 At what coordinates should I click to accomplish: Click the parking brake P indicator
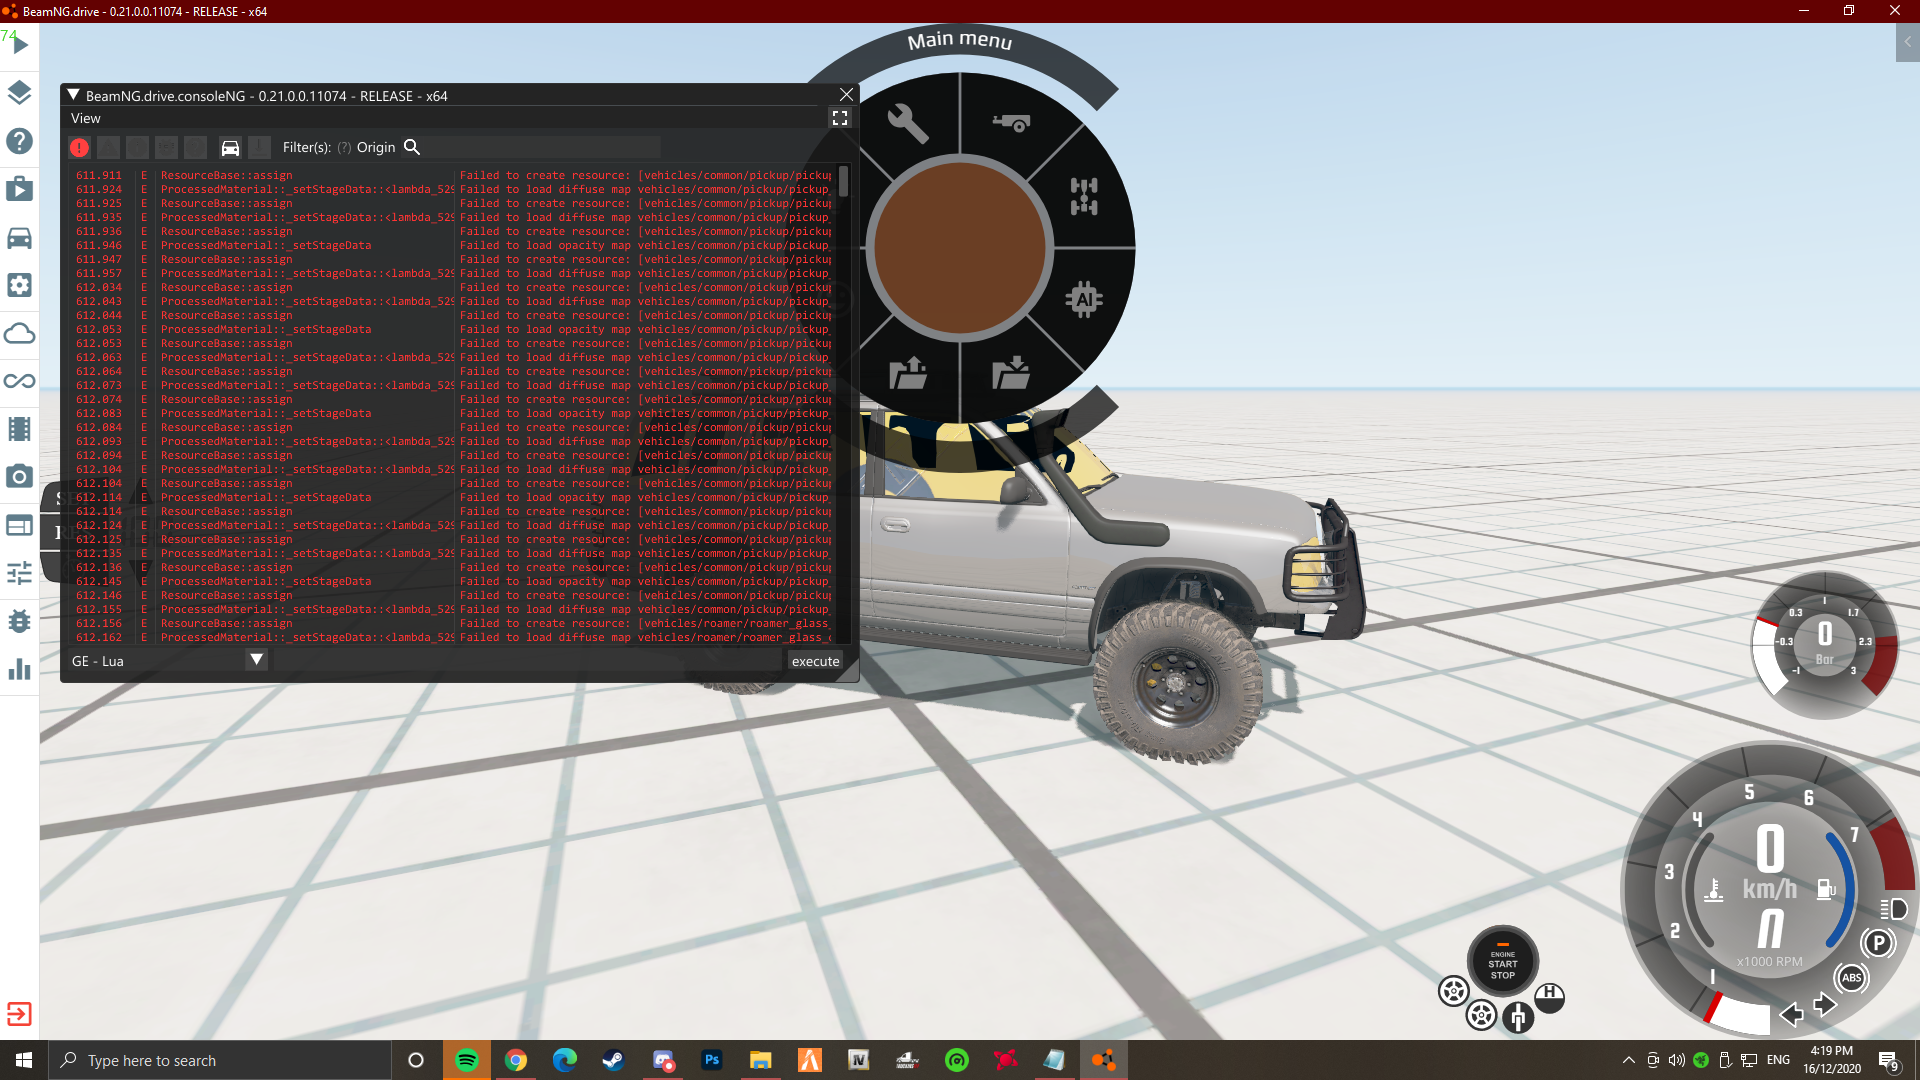click(x=1878, y=943)
